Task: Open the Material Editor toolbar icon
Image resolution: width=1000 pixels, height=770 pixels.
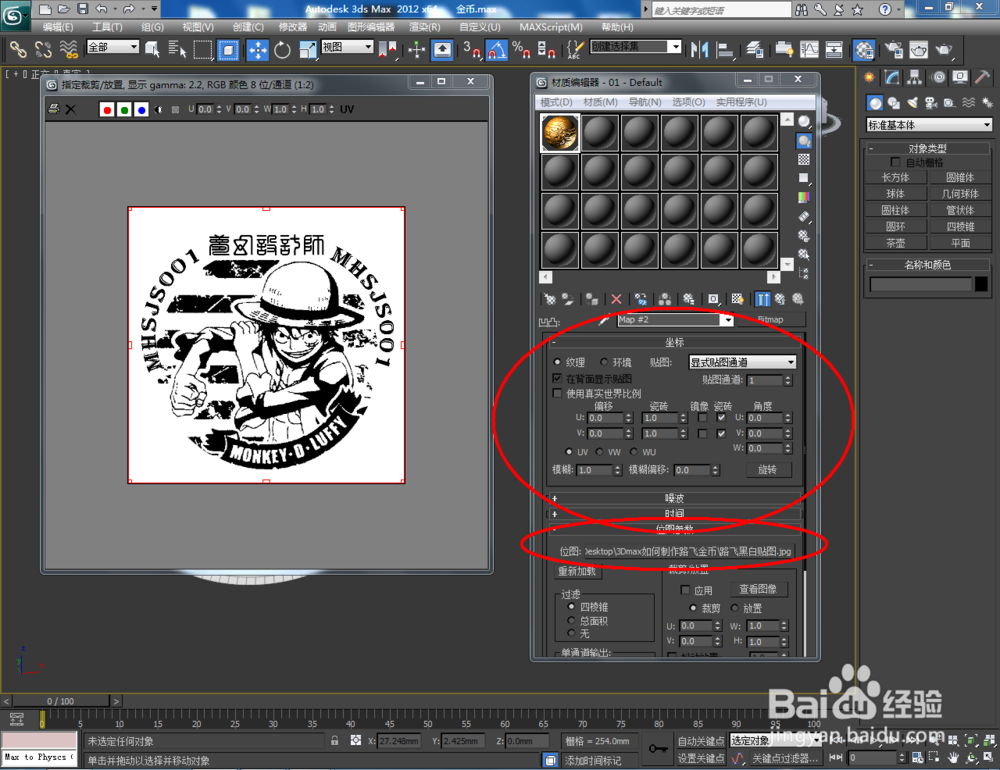Action: 864,50
